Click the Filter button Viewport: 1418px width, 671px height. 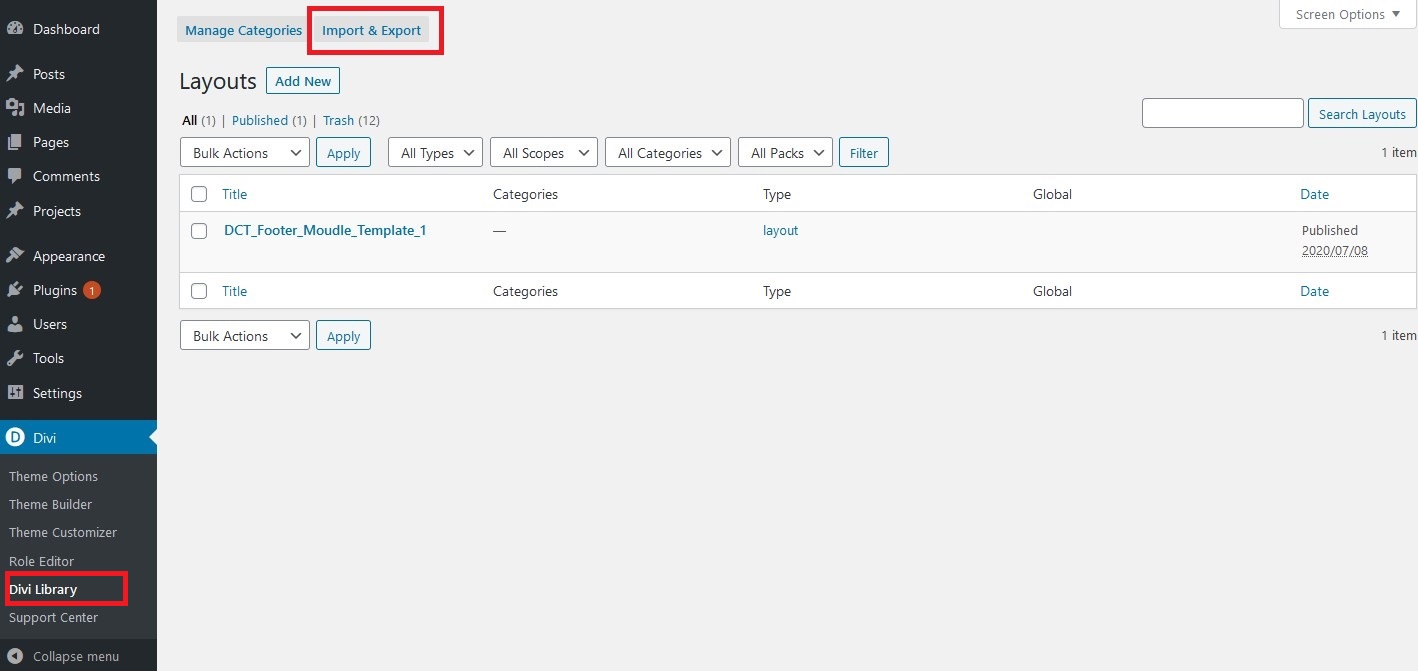[x=864, y=153]
